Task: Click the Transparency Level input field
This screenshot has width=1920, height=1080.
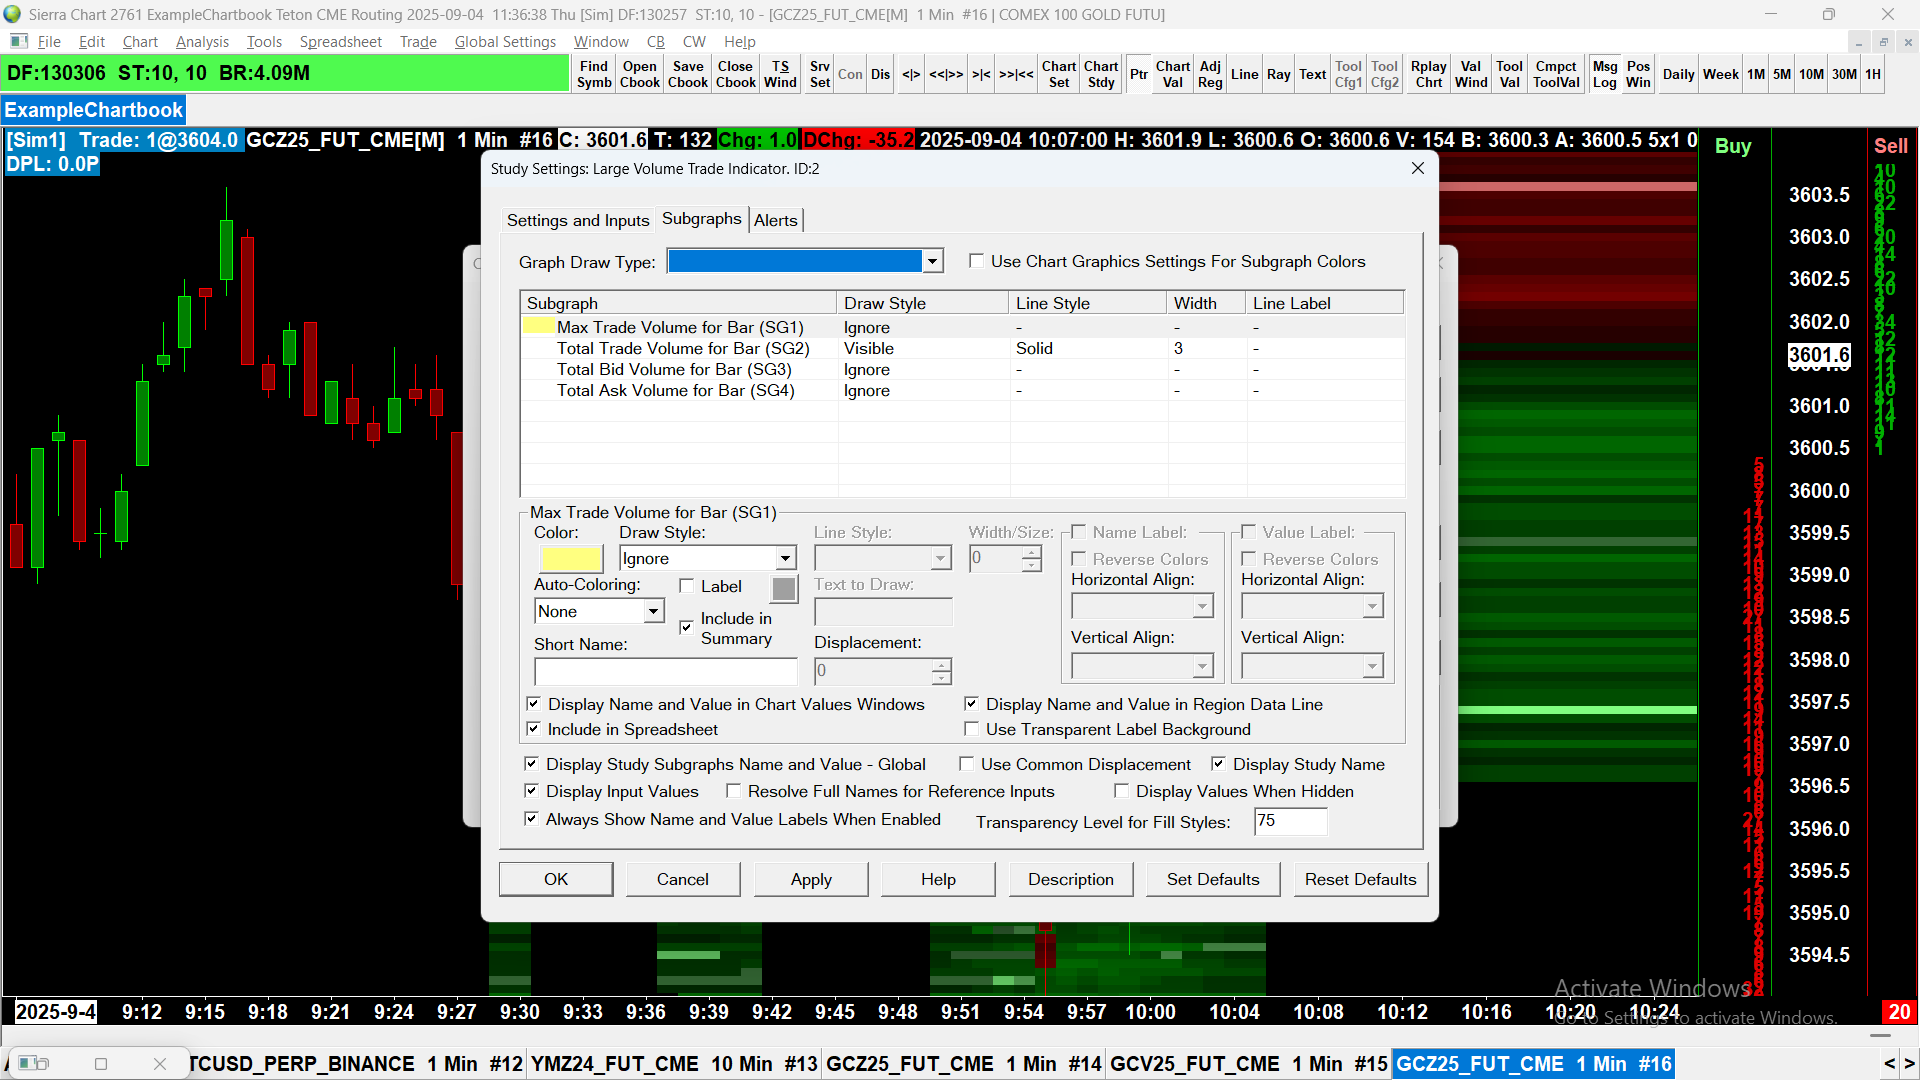Action: coord(1290,821)
